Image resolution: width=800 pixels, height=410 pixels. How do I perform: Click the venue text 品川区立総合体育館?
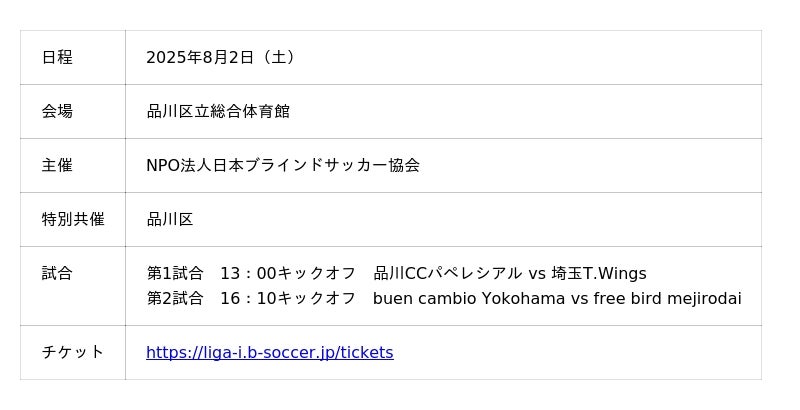(218, 111)
